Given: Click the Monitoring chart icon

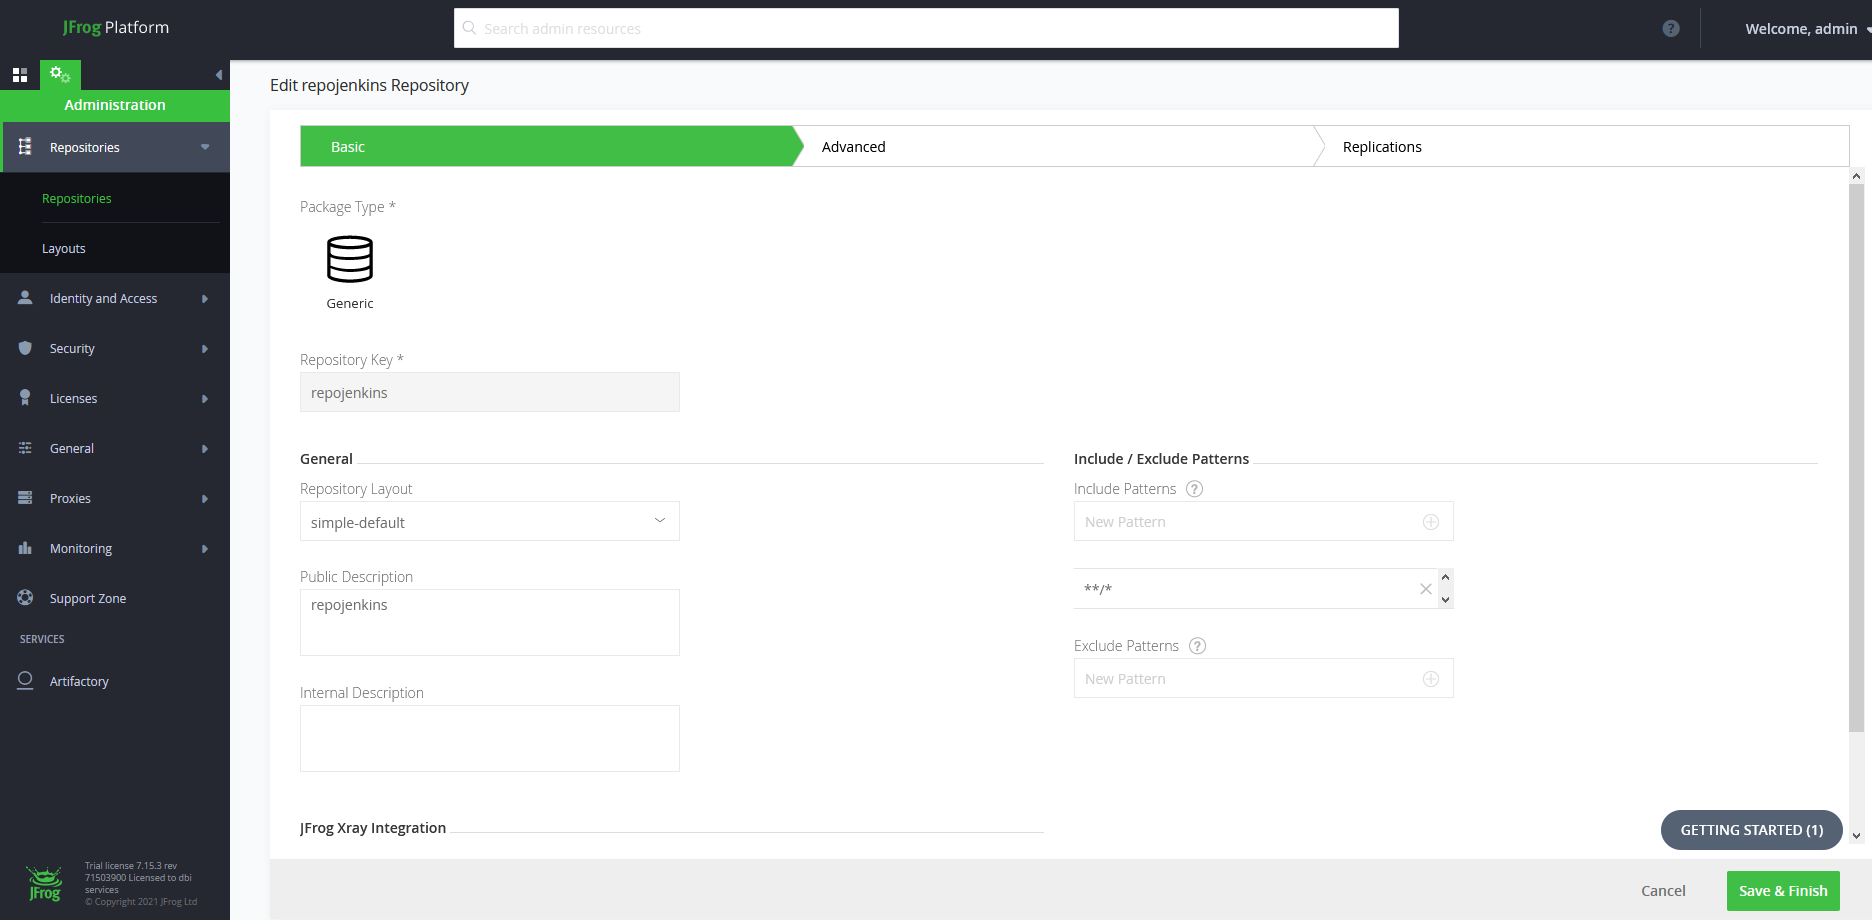Looking at the screenshot, I should (x=25, y=548).
